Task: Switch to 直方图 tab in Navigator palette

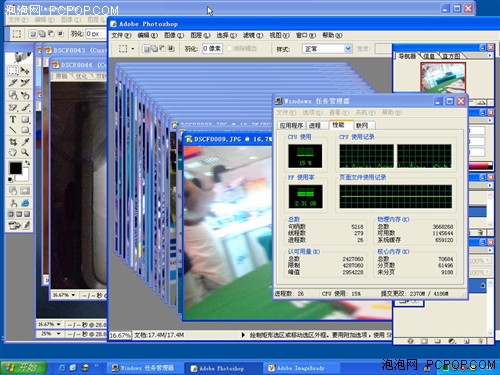Action: [x=451, y=56]
